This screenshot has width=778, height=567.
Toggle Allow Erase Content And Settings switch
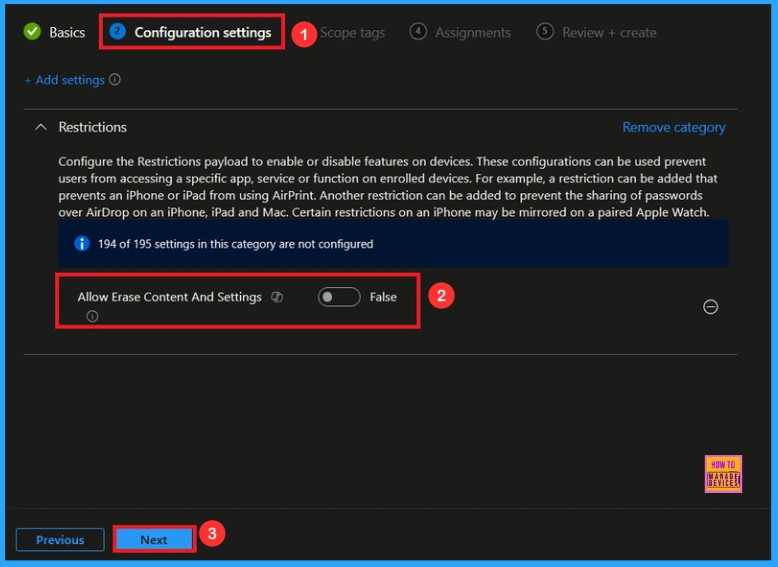pyautogui.click(x=339, y=297)
